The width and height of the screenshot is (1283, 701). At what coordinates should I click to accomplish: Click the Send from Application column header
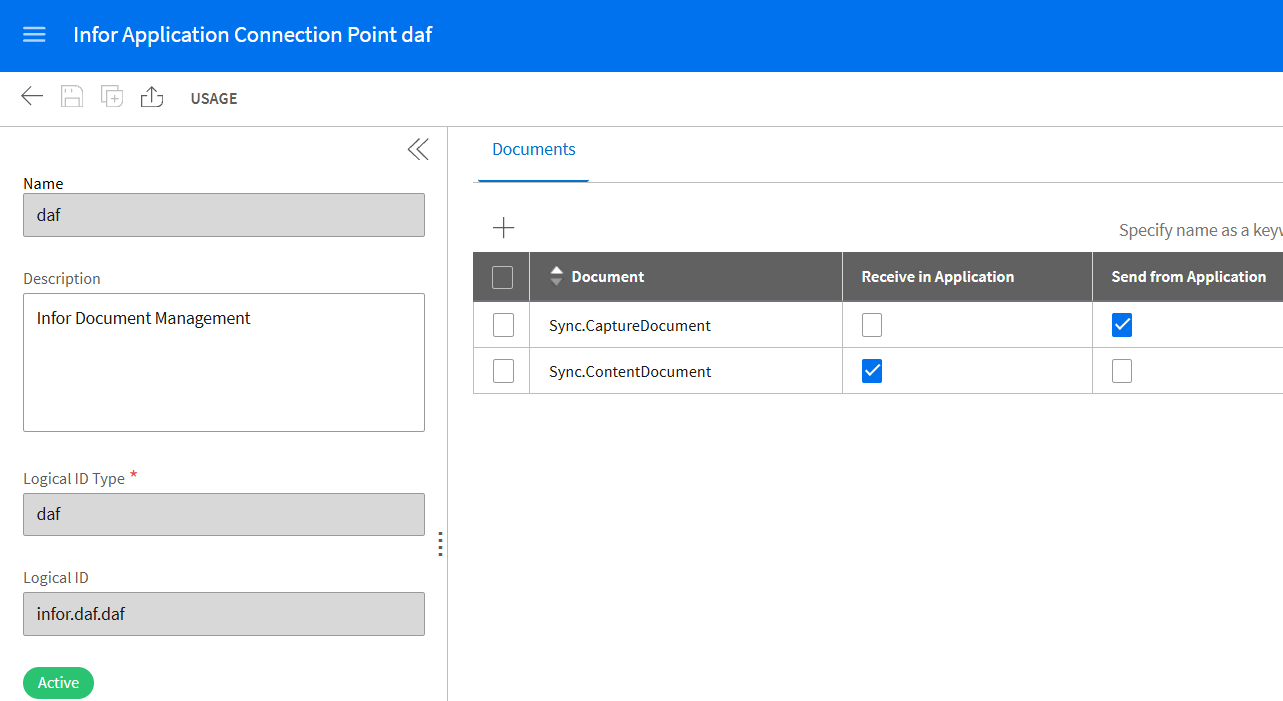pyautogui.click(x=1189, y=277)
